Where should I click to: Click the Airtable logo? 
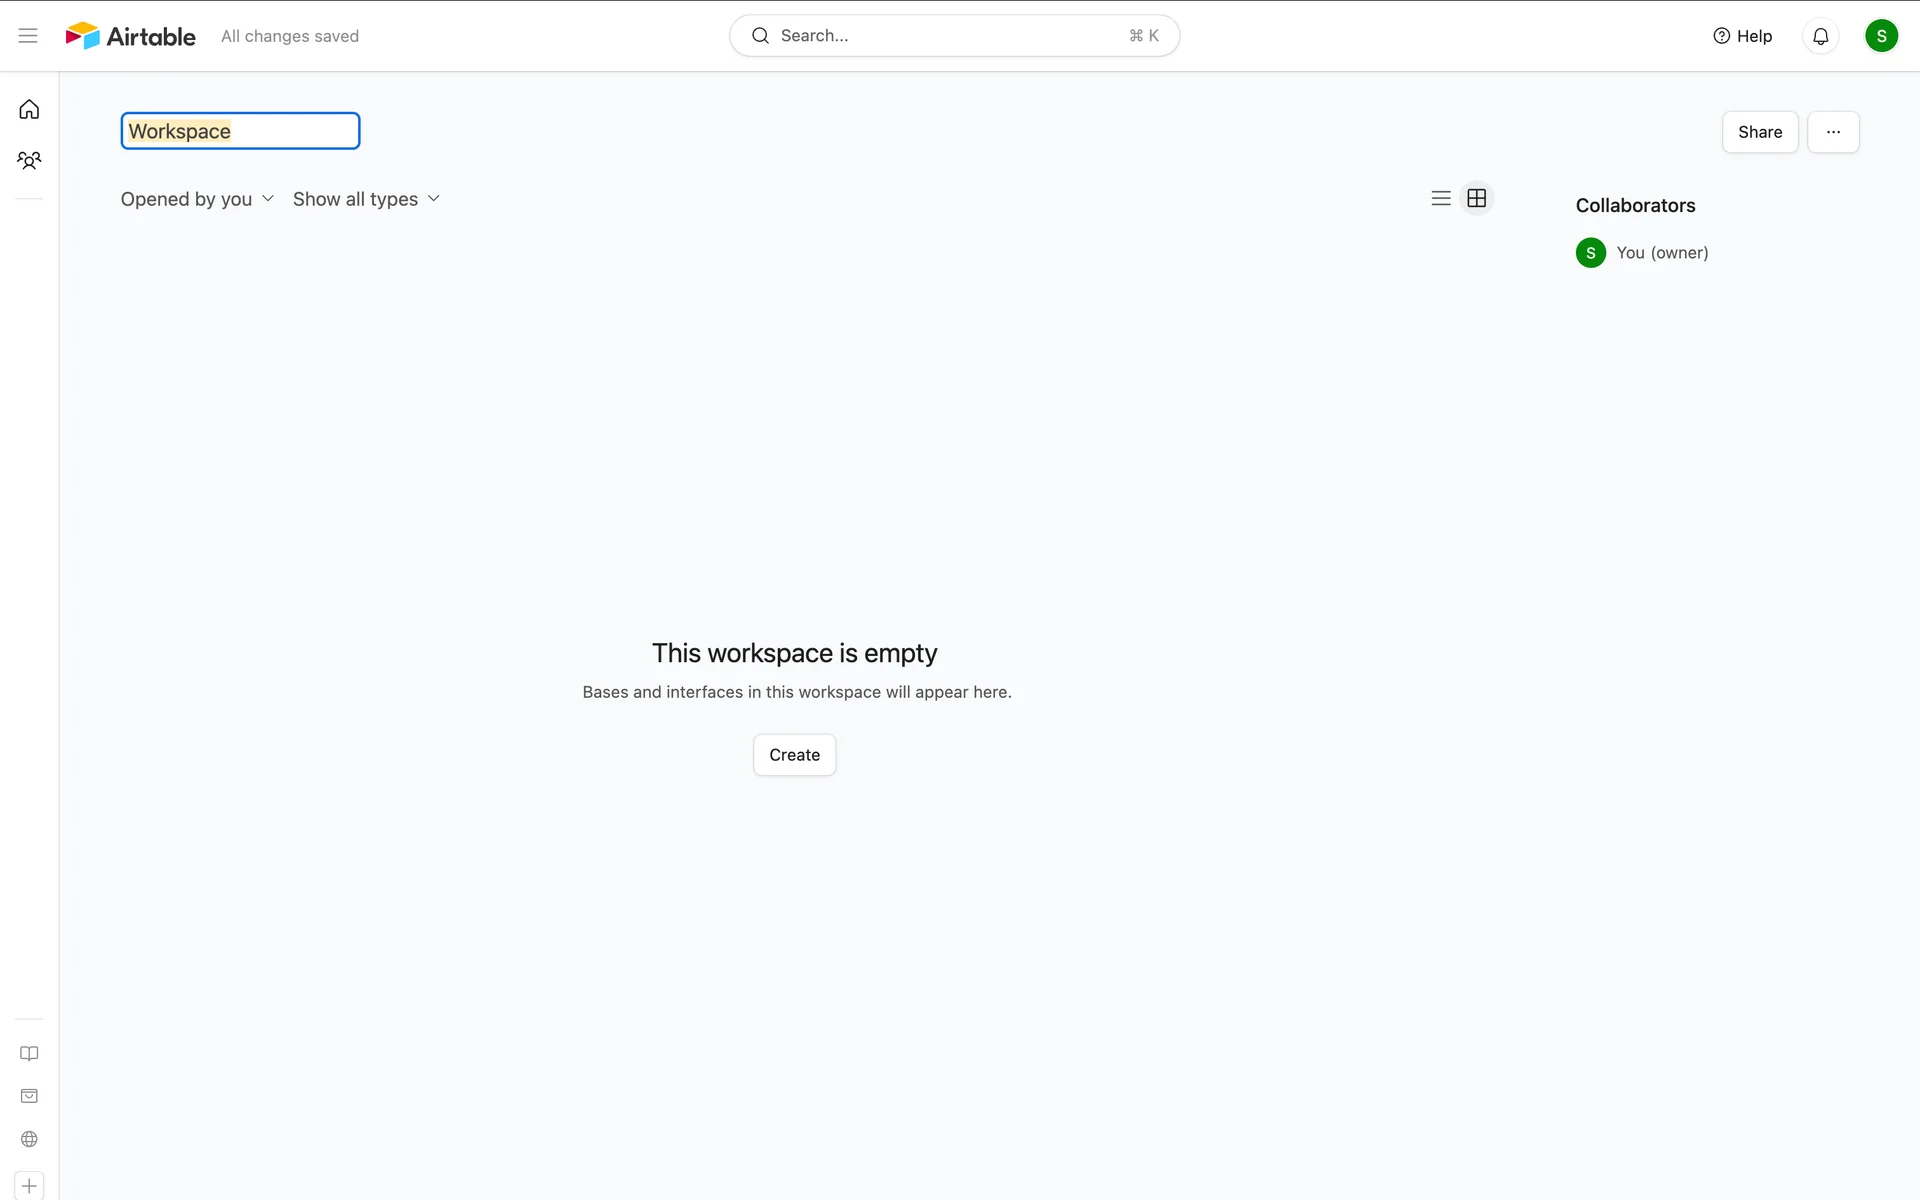[131, 36]
